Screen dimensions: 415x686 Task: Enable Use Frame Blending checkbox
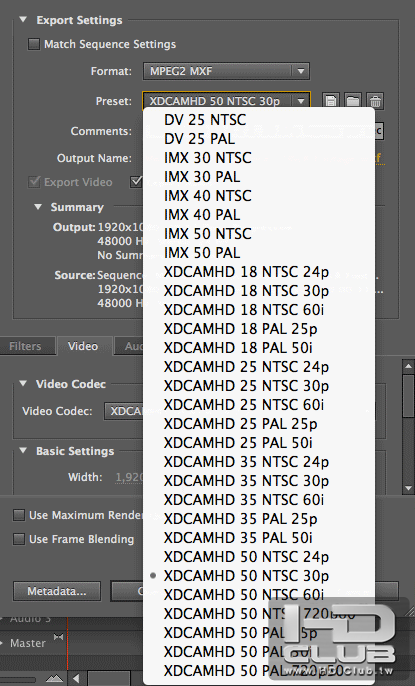[x=19, y=539]
